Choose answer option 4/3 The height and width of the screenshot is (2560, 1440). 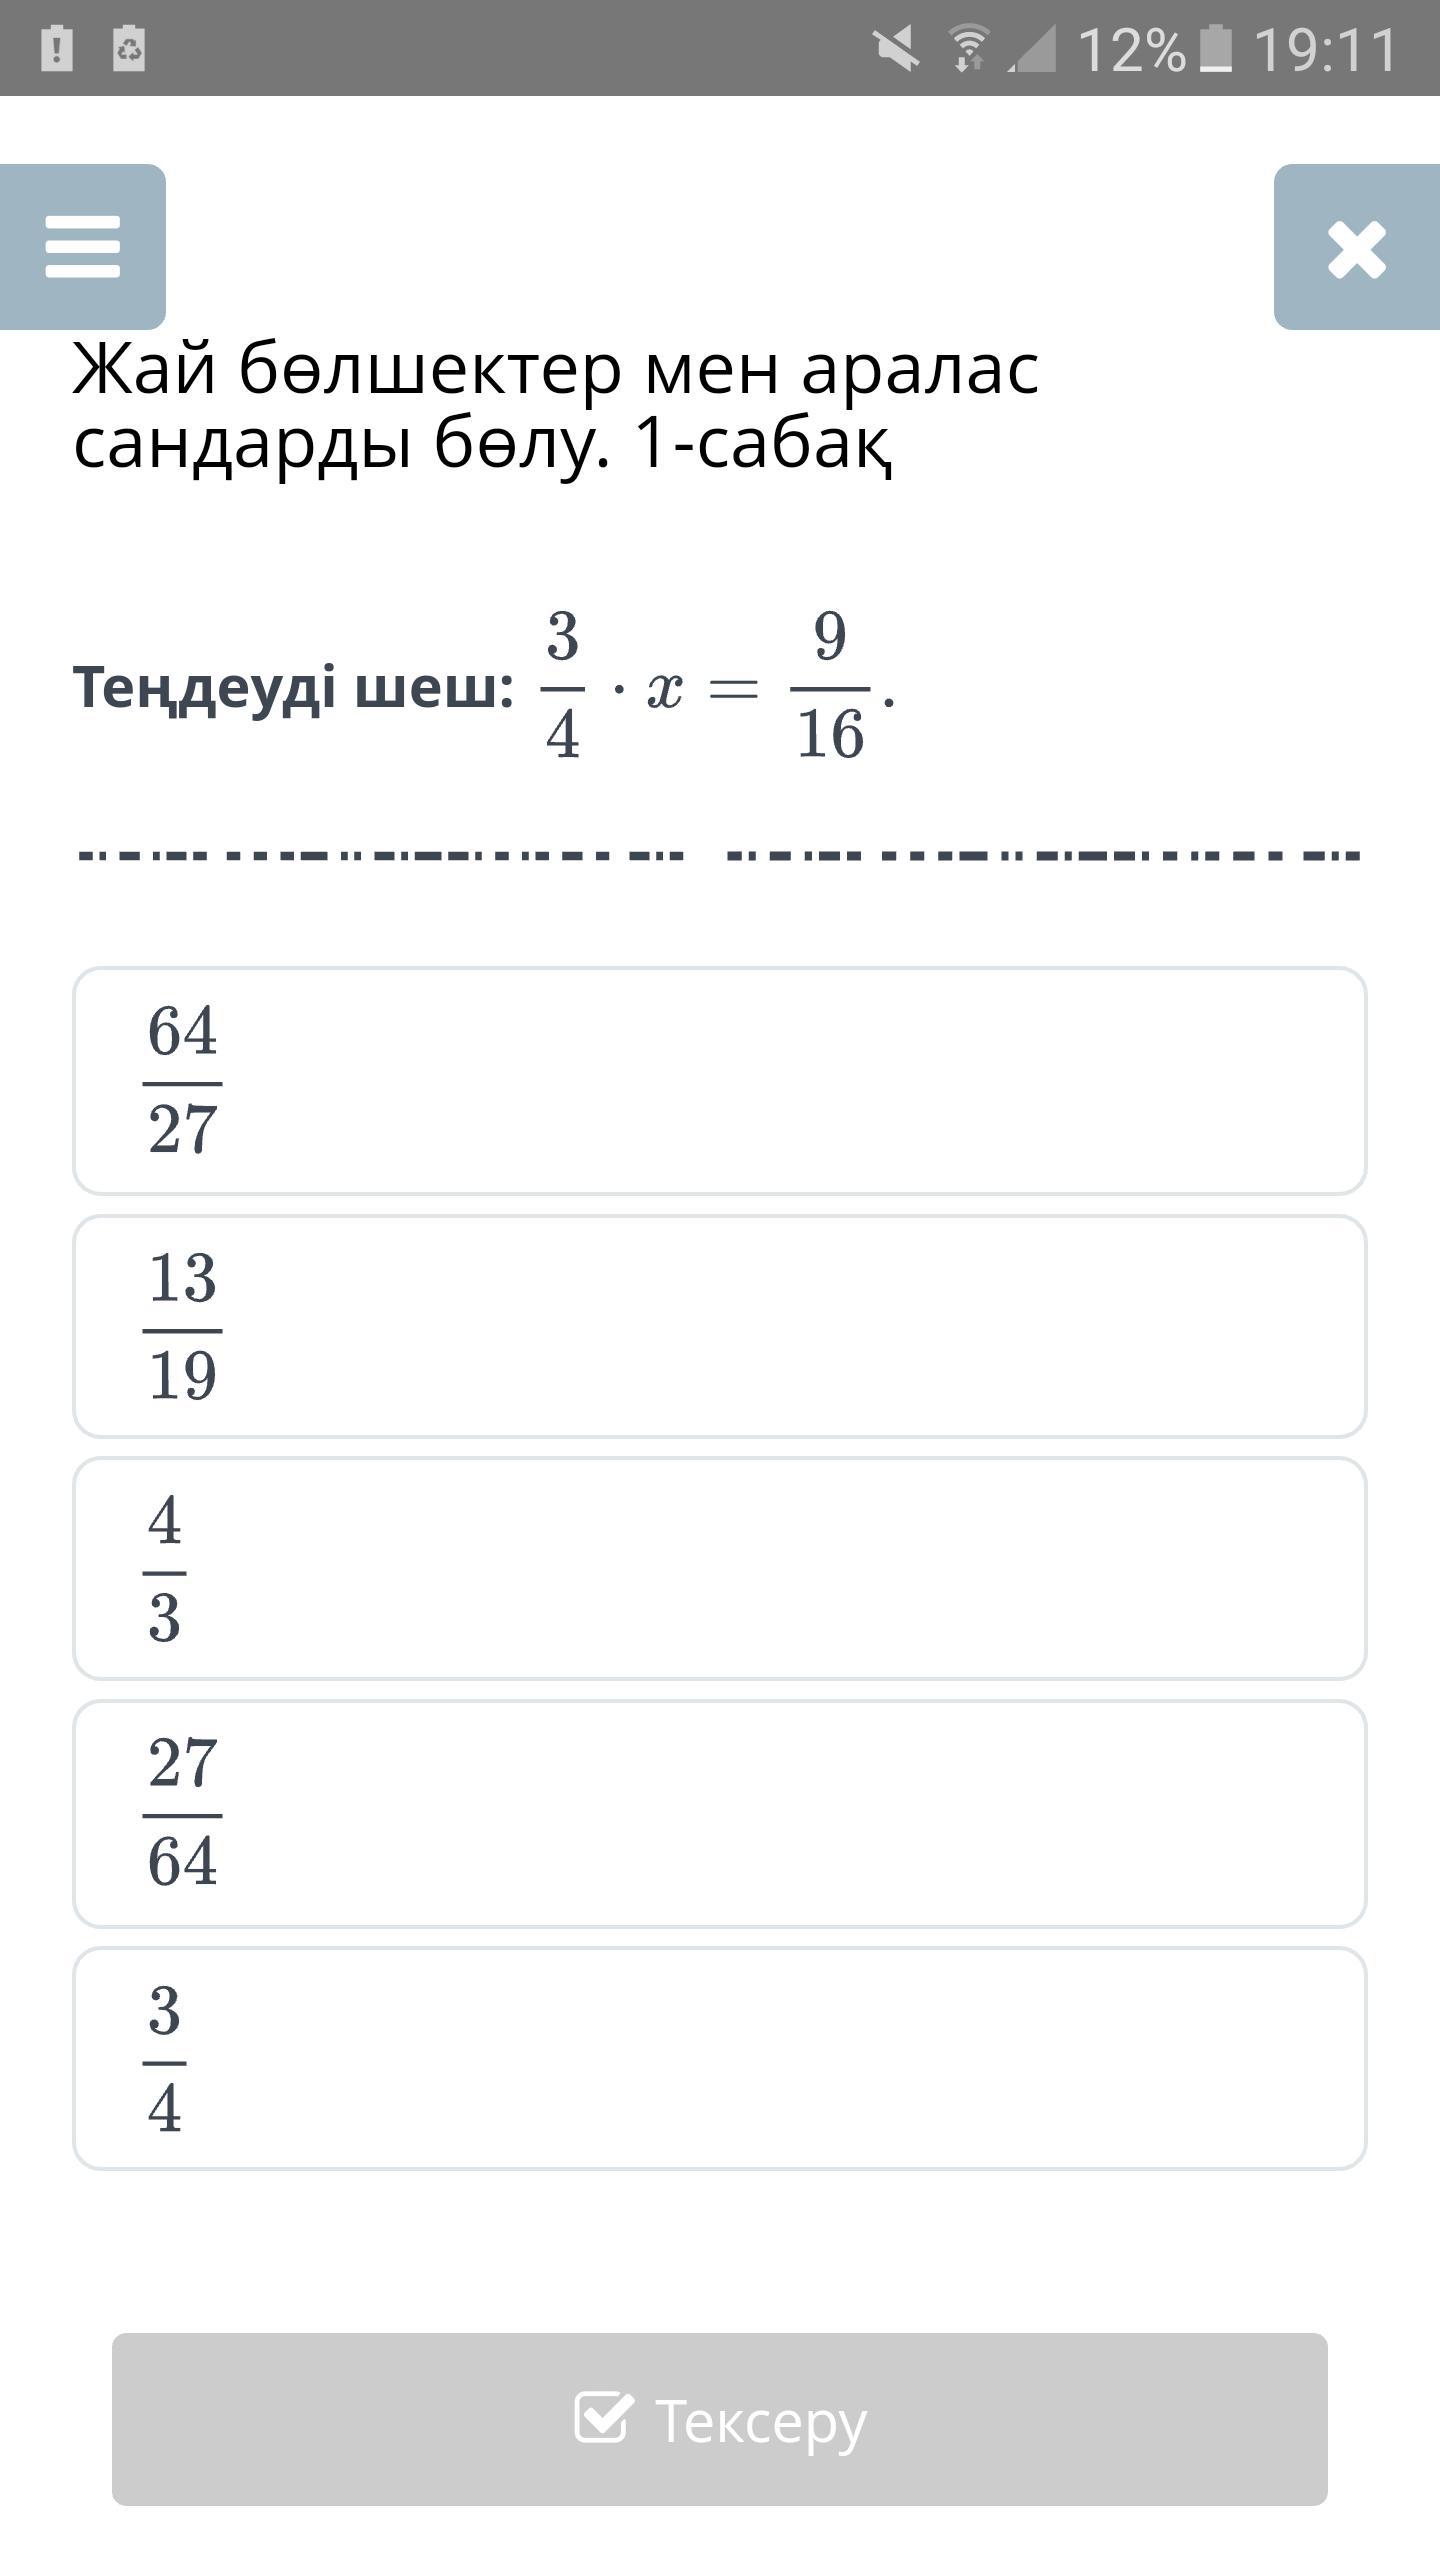719,1568
